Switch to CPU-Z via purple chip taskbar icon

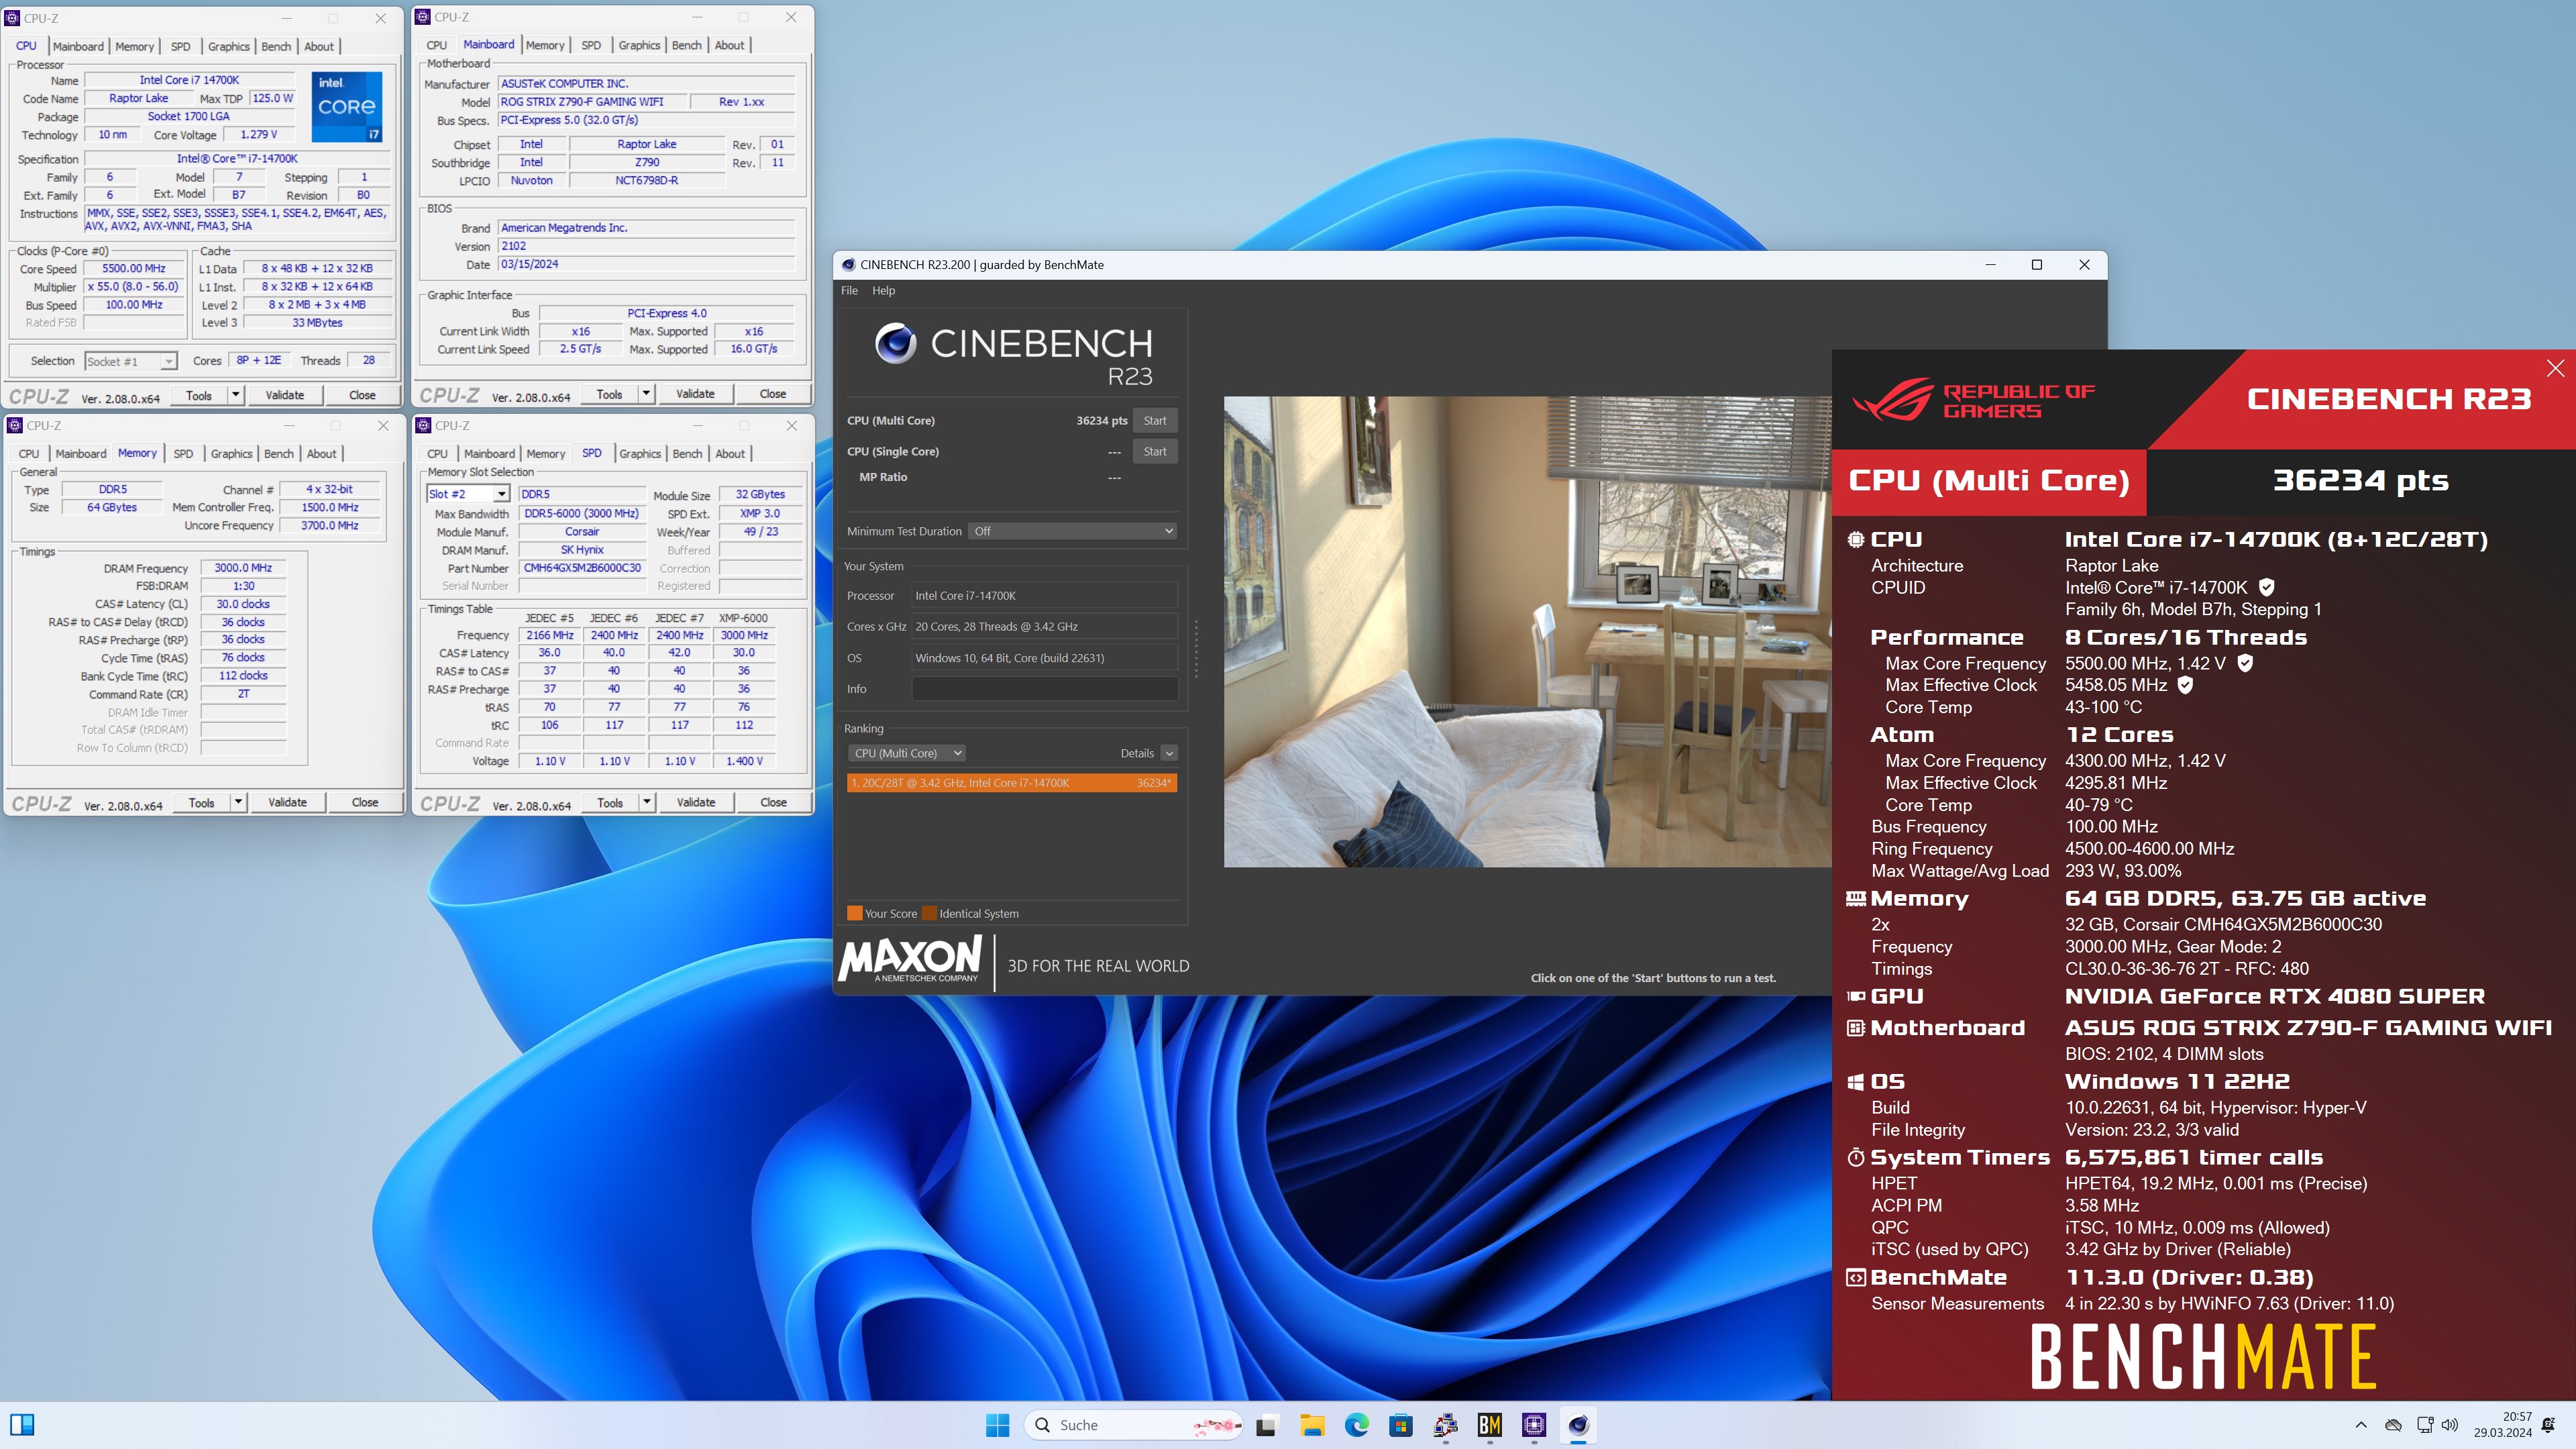pyautogui.click(x=1534, y=1425)
